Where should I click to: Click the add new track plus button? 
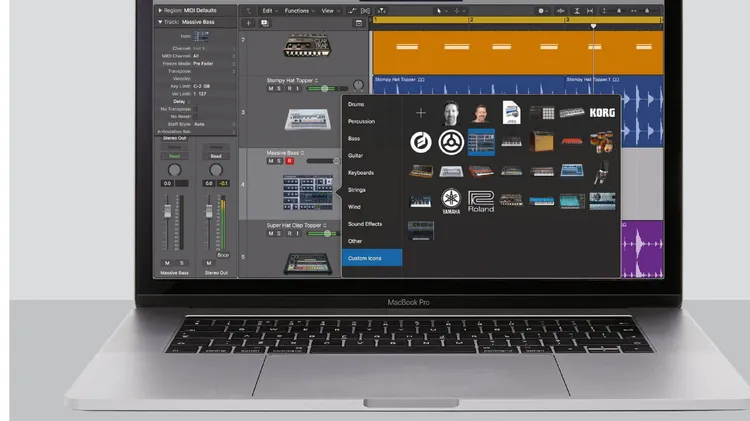coord(248,23)
